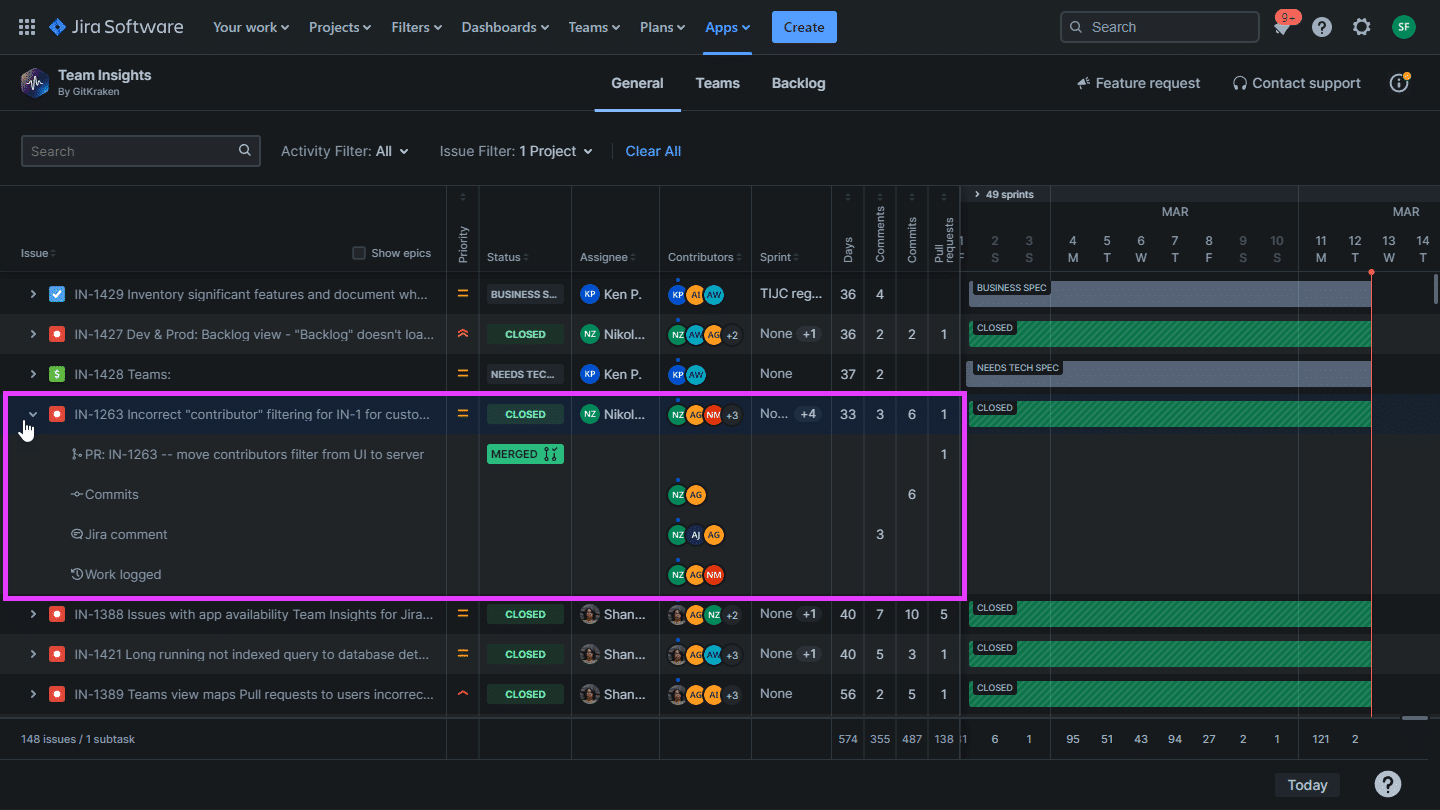This screenshot has width=1440, height=810.
Task: Click the bug icon of IN-1421
Action: click(57, 654)
